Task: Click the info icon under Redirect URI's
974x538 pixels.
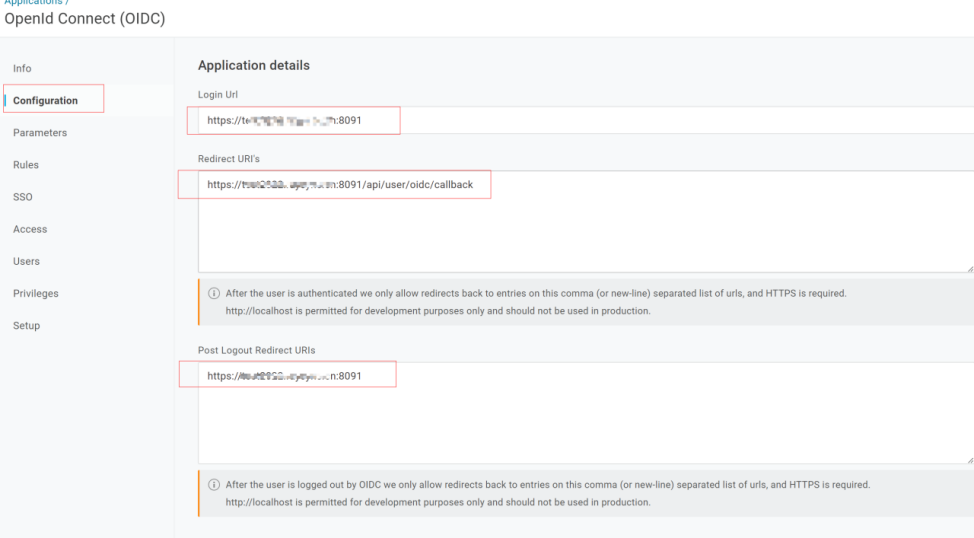Action: 213,294
